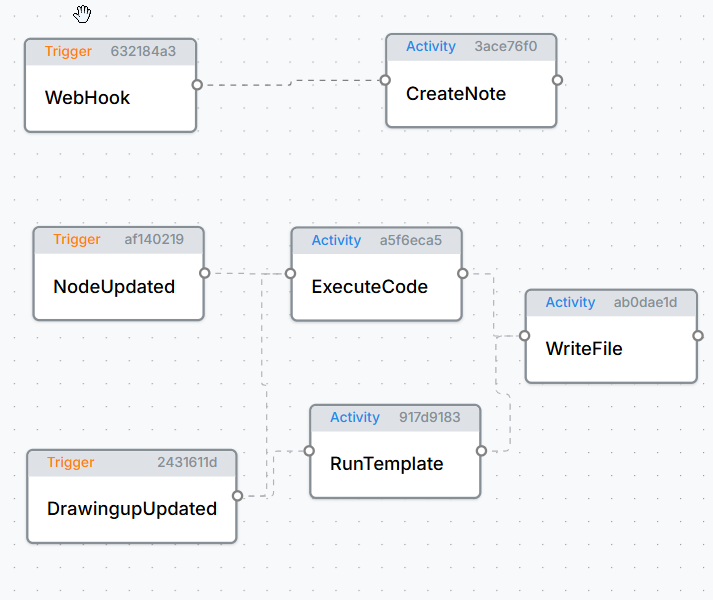Click the RunTemplate input port
The height and width of the screenshot is (600, 713).
pyautogui.click(x=310, y=451)
